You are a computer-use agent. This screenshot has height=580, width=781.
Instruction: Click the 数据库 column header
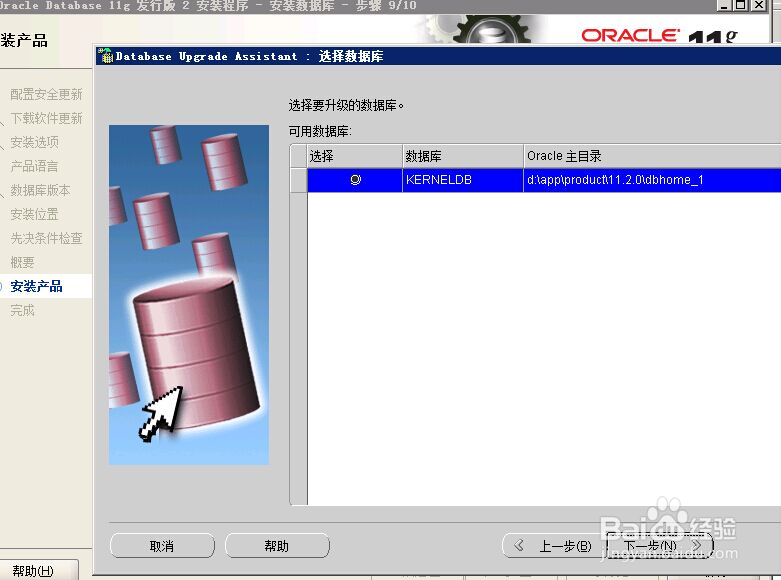point(463,156)
